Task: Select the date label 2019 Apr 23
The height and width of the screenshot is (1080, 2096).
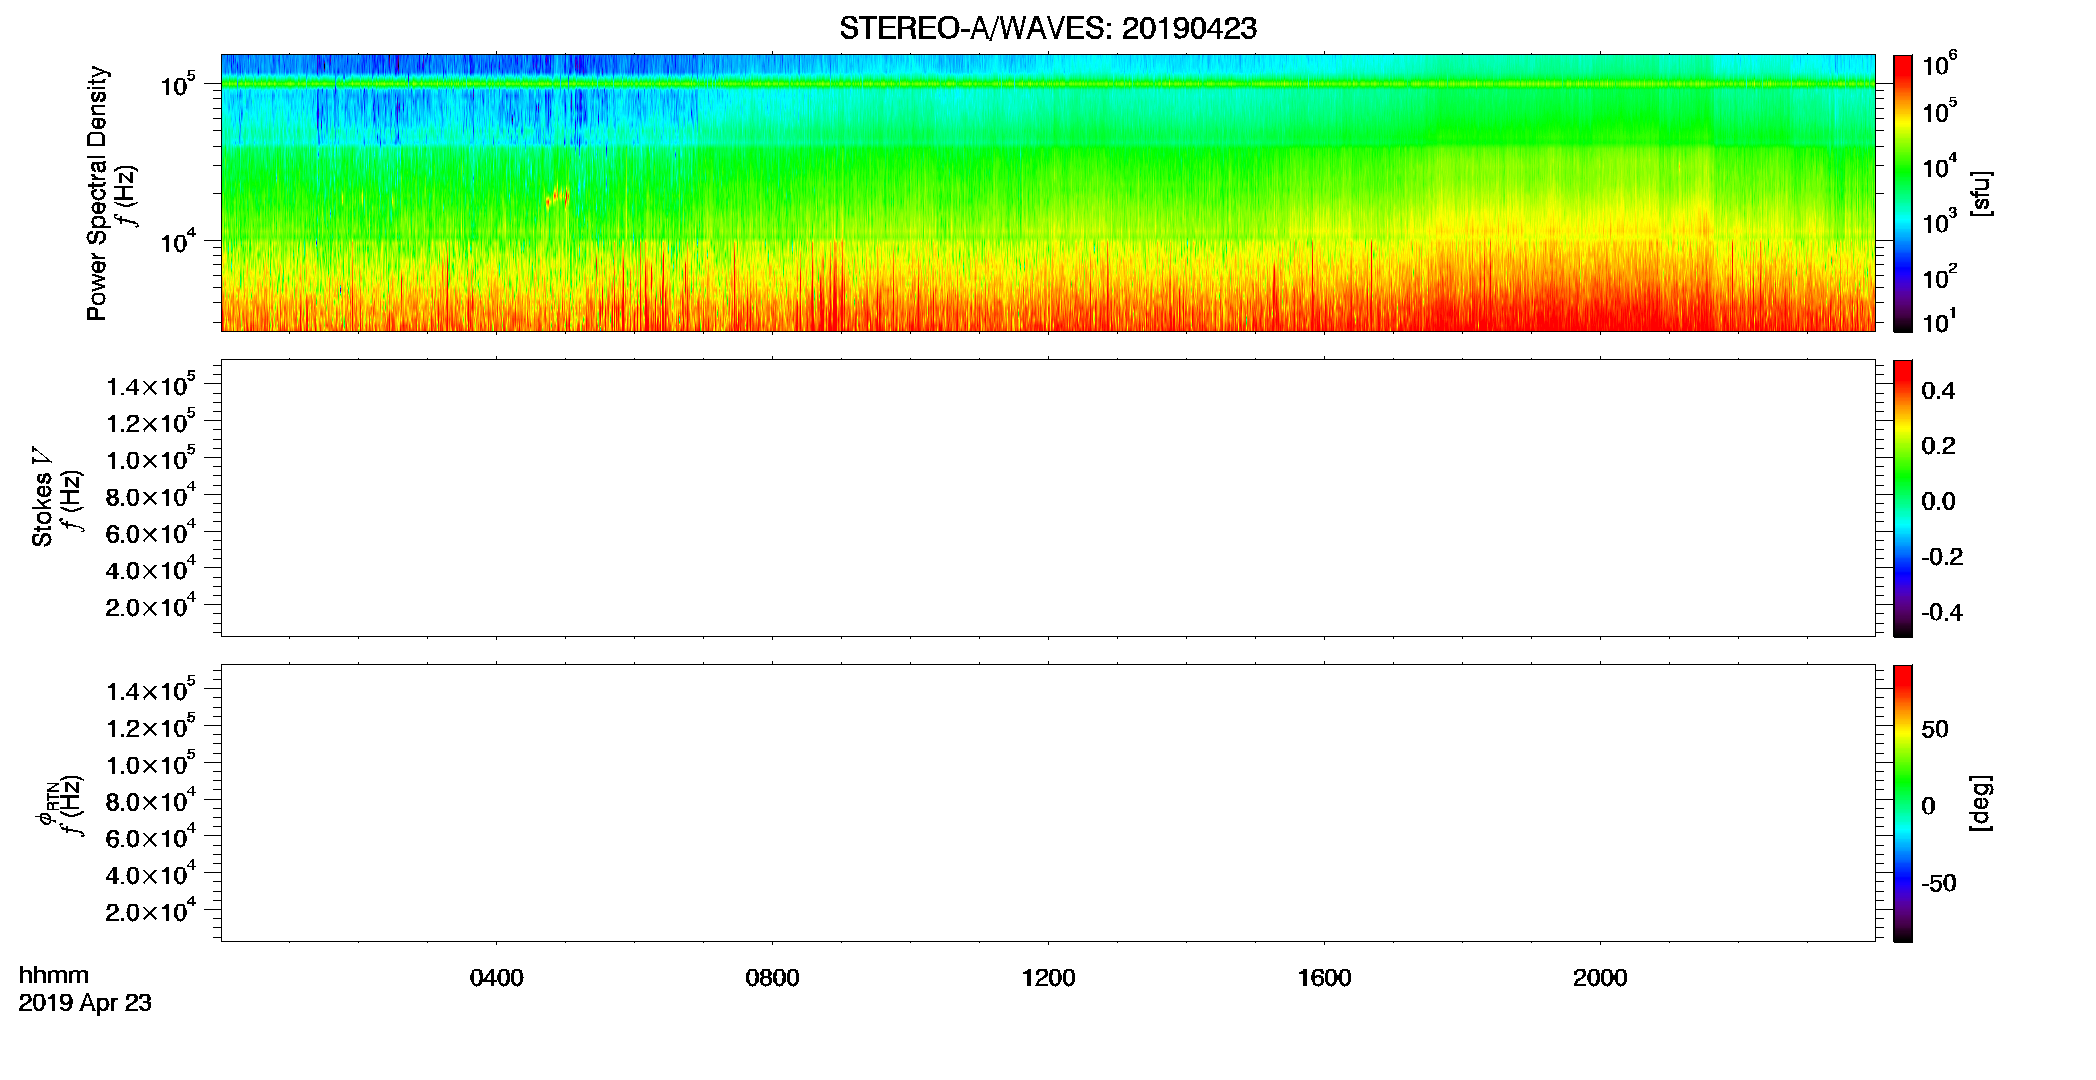Action: click(x=85, y=1003)
